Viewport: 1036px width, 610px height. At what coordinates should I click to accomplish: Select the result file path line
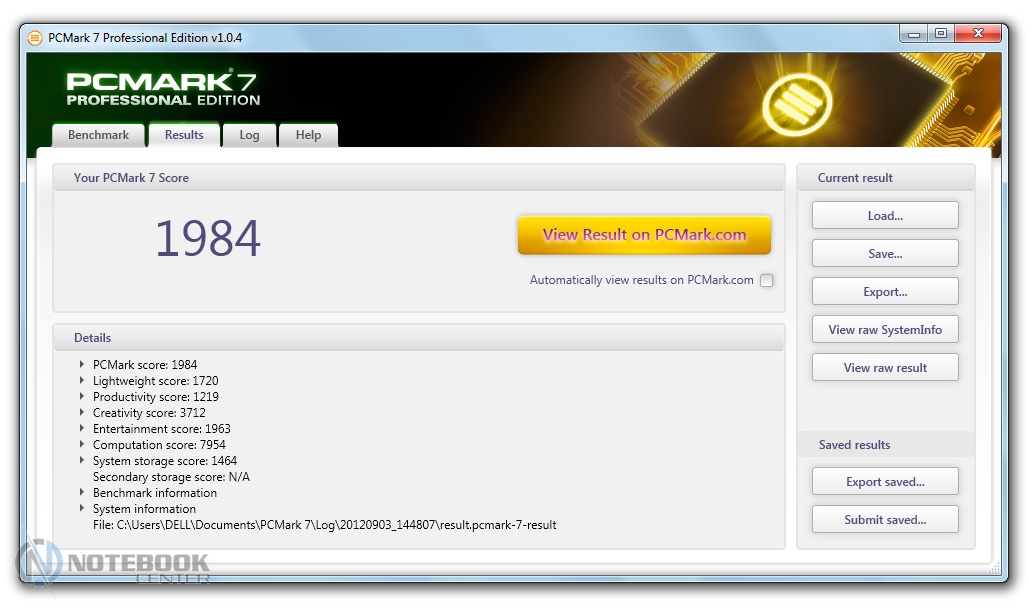click(x=324, y=525)
